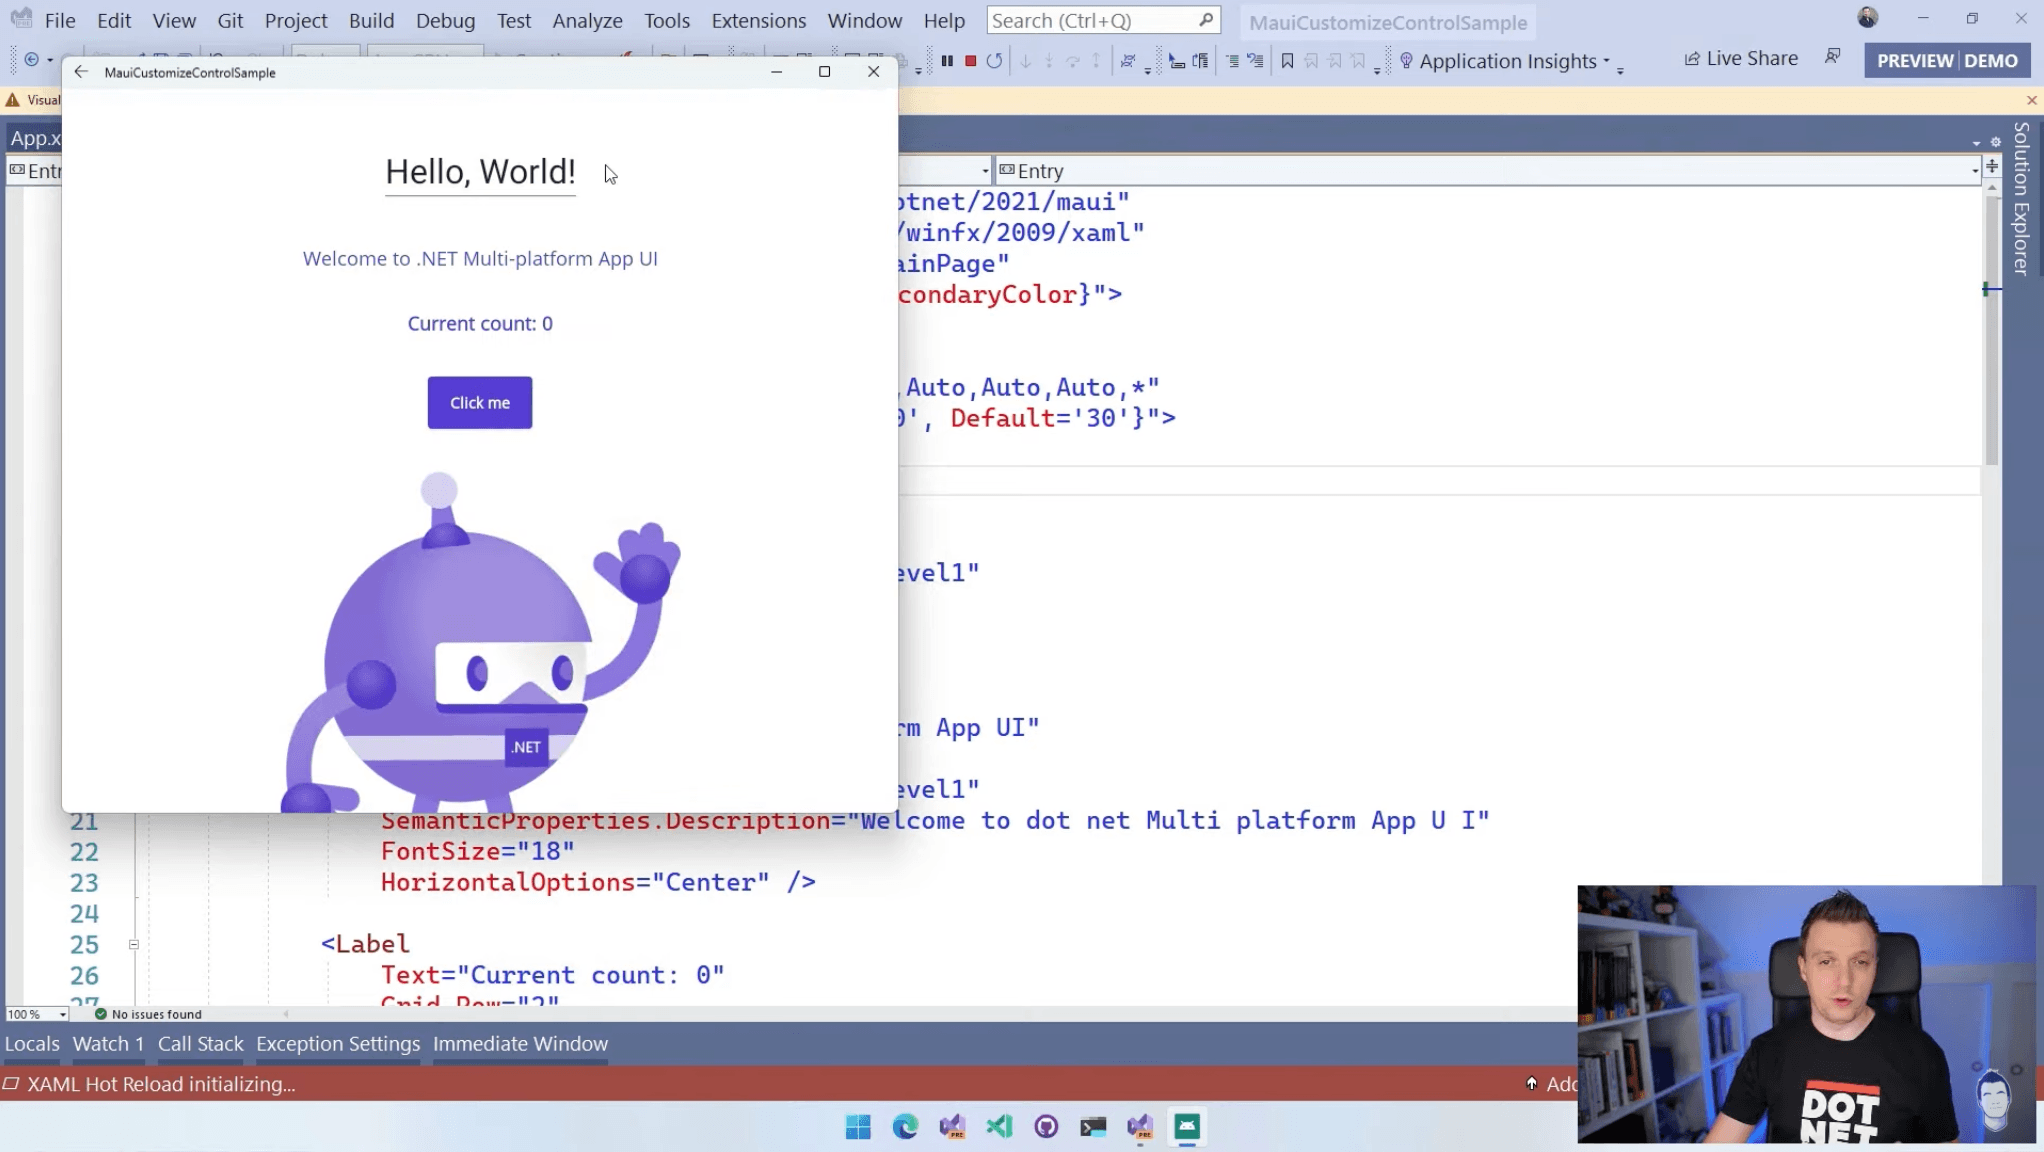
Task: Open the terminal from the taskbar
Action: 1093,1127
